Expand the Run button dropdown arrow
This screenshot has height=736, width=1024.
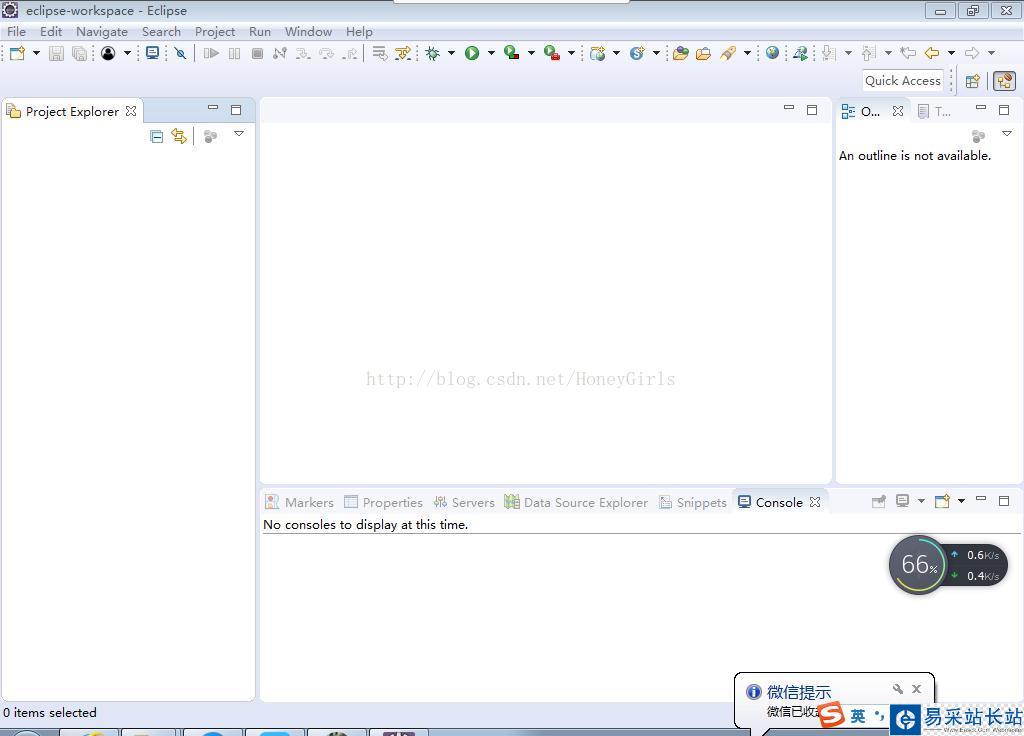click(x=491, y=53)
